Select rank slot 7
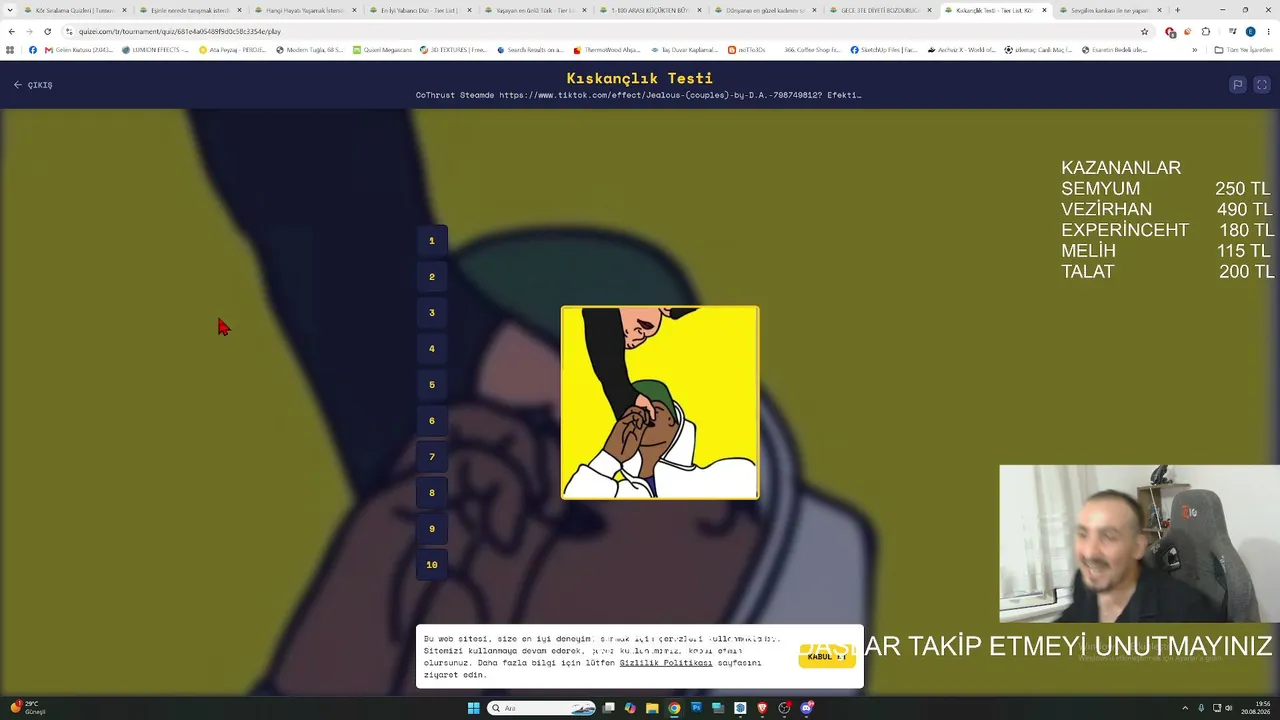Image resolution: width=1280 pixels, height=720 pixels. coord(432,457)
